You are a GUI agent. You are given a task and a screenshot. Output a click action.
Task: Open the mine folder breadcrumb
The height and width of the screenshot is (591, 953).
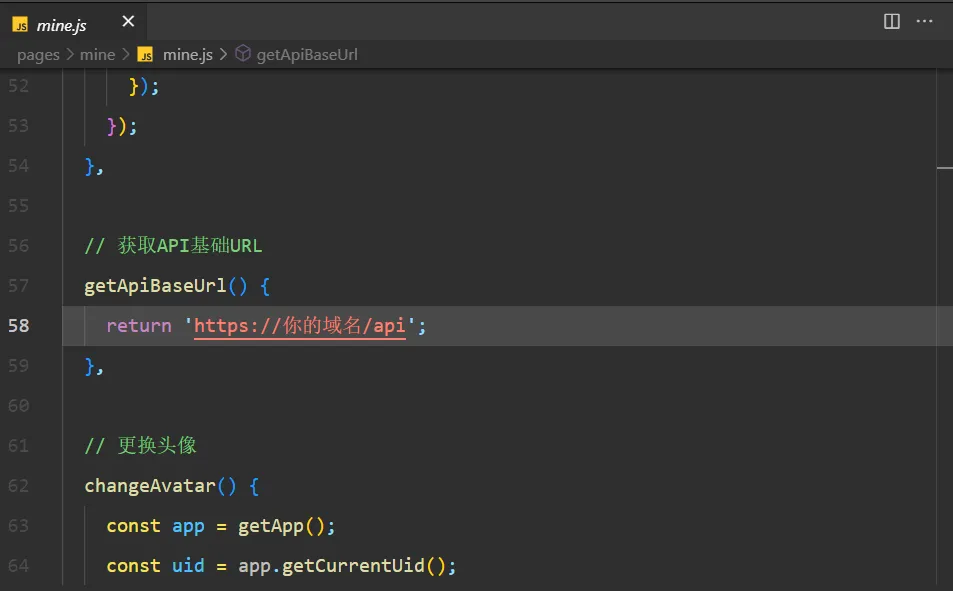tap(97, 55)
